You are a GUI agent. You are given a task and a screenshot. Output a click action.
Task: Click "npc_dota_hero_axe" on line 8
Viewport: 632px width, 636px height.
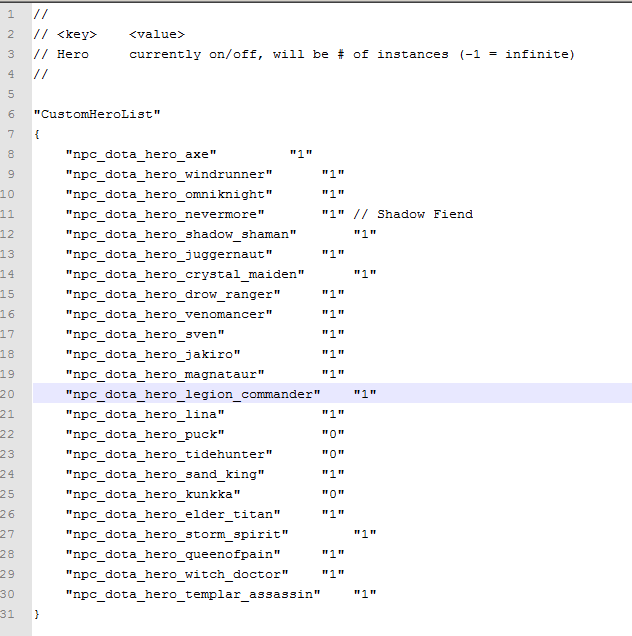click(141, 154)
